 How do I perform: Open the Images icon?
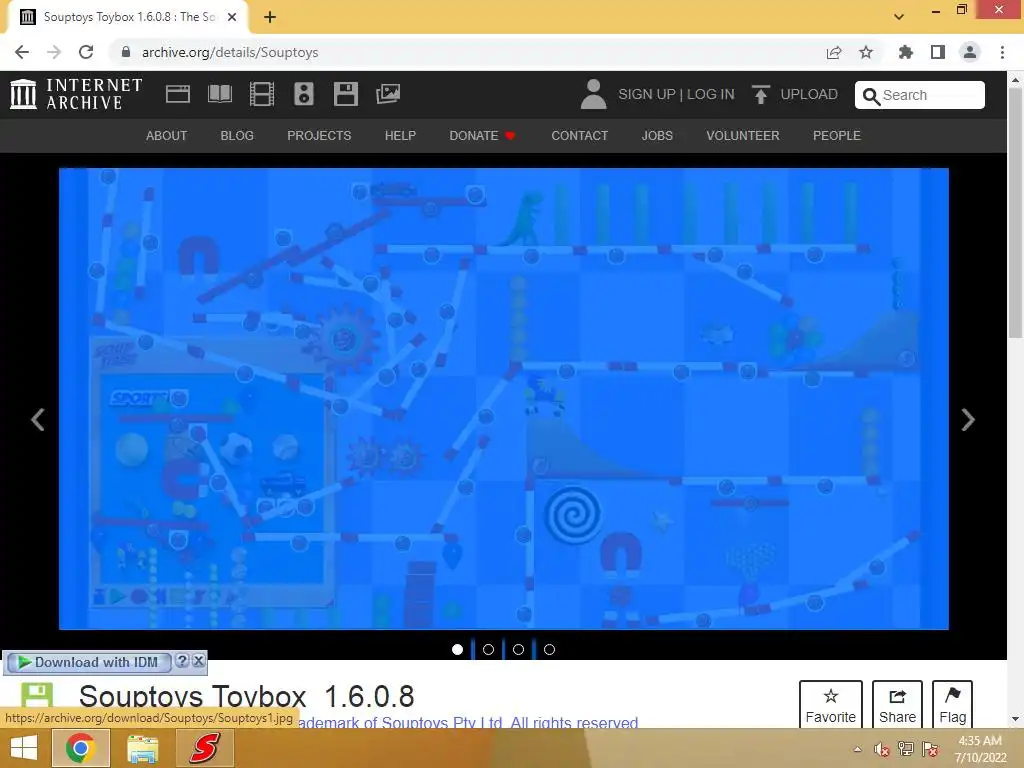click(388, 94)
